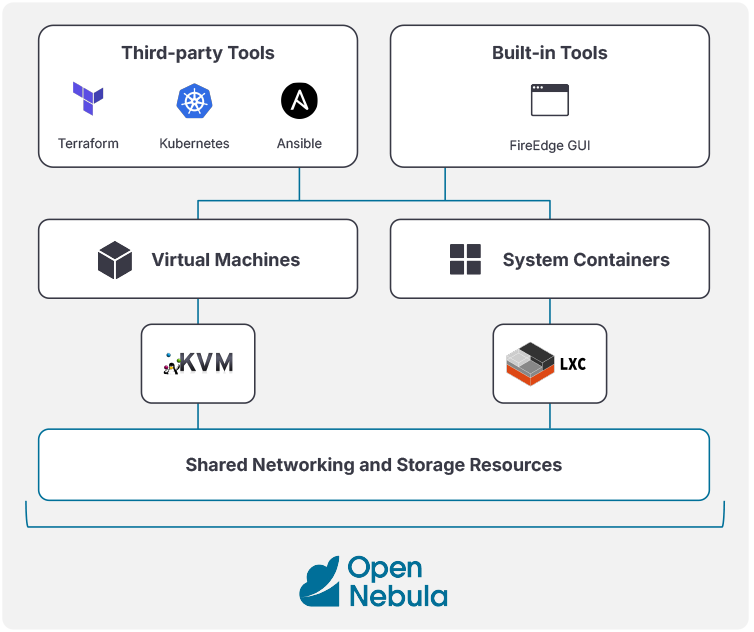754x632 pixels.
Task: Click the KVM logo box
Action: coord(198,364)
